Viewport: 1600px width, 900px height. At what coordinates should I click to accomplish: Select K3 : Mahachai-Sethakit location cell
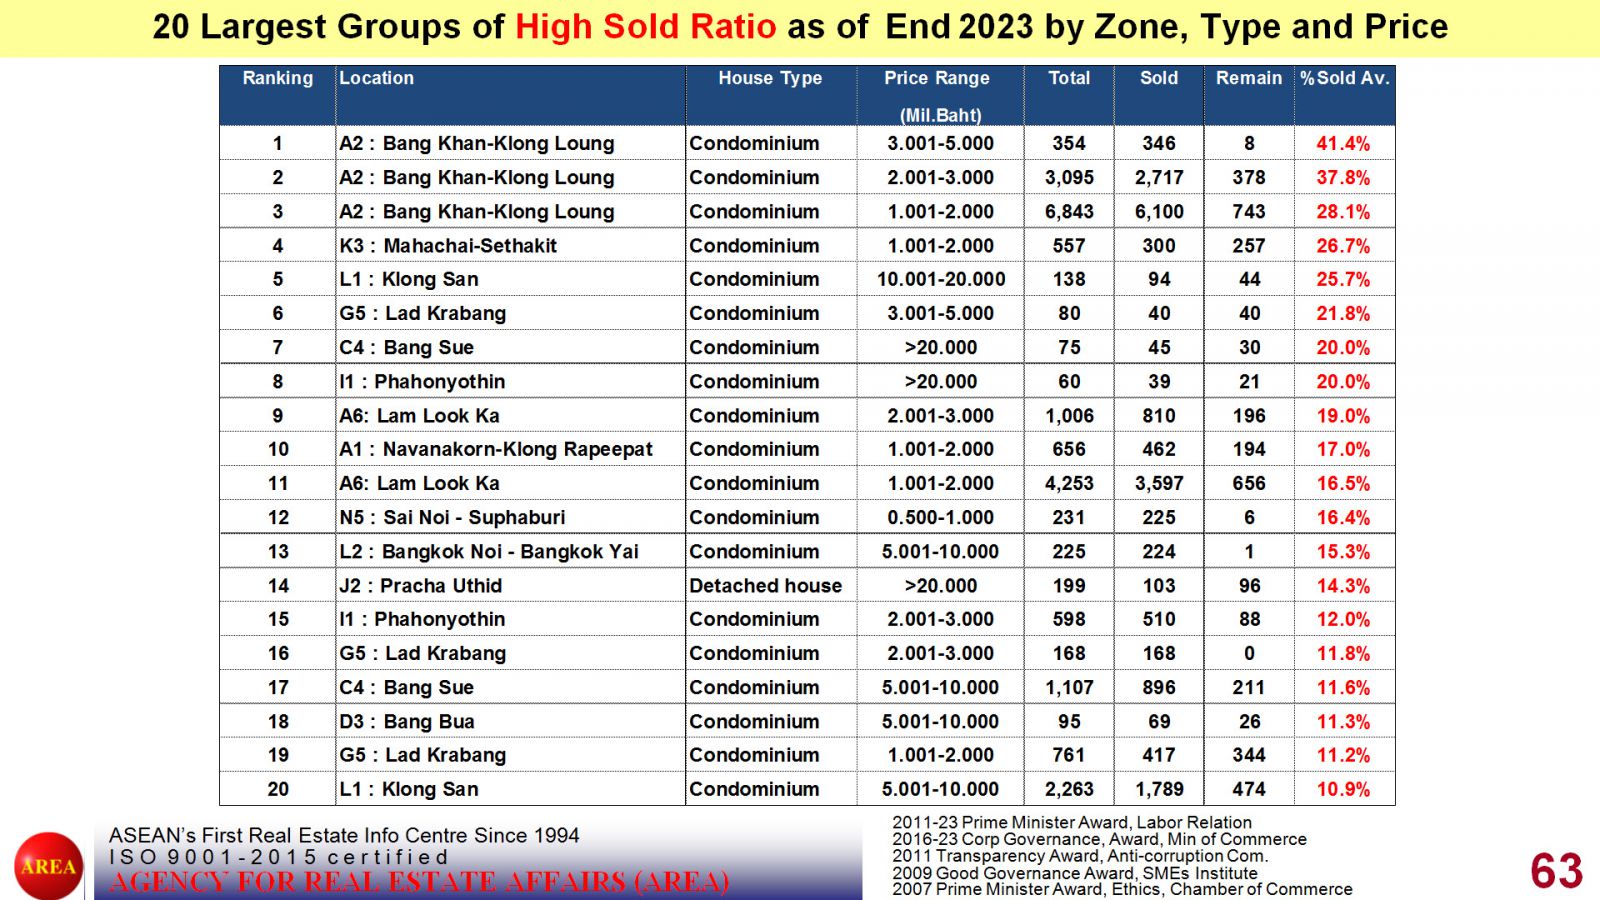448,245
